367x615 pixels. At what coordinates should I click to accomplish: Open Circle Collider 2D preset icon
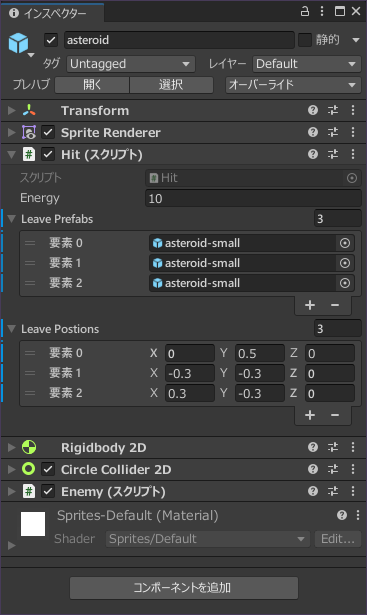[333, 469]
